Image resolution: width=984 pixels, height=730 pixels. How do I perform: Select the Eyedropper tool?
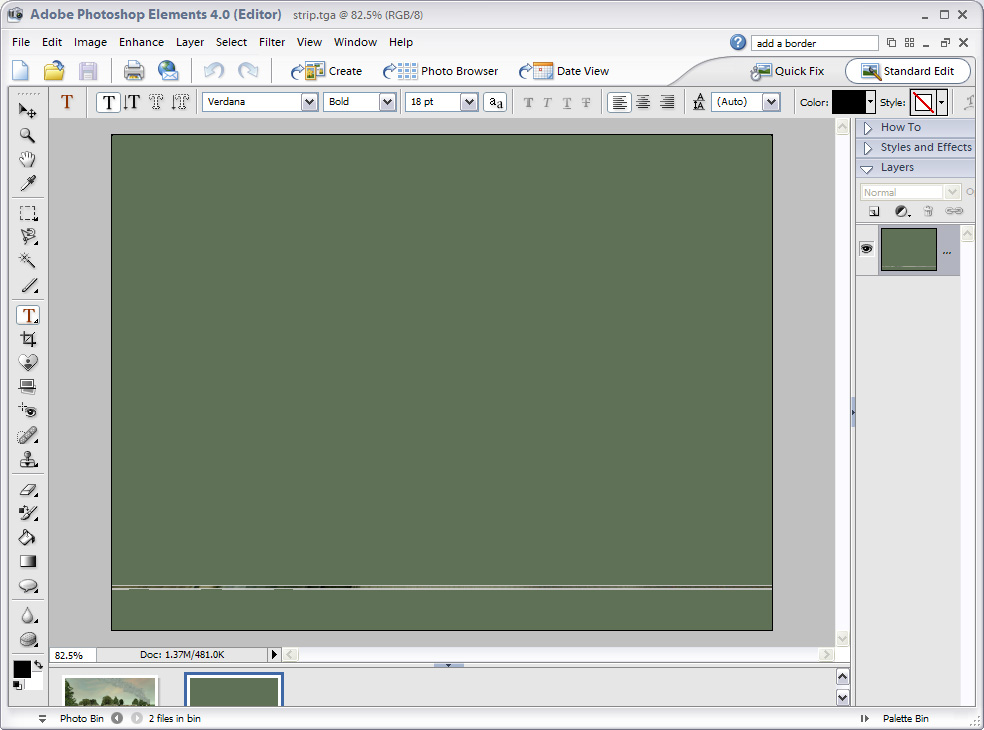tap(28, 183)
